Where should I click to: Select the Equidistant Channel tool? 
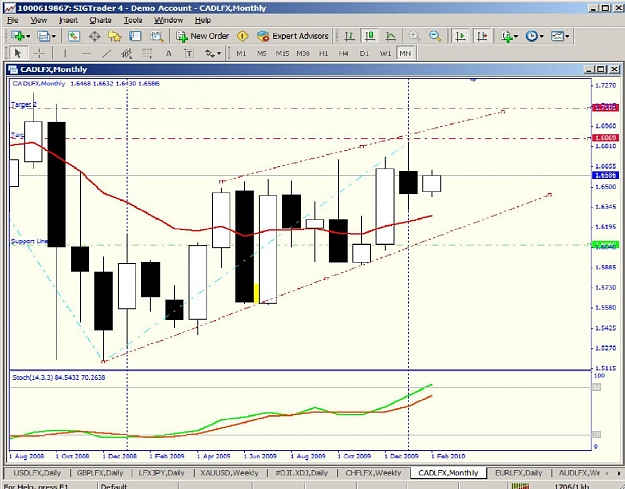[x=127, y=53]
